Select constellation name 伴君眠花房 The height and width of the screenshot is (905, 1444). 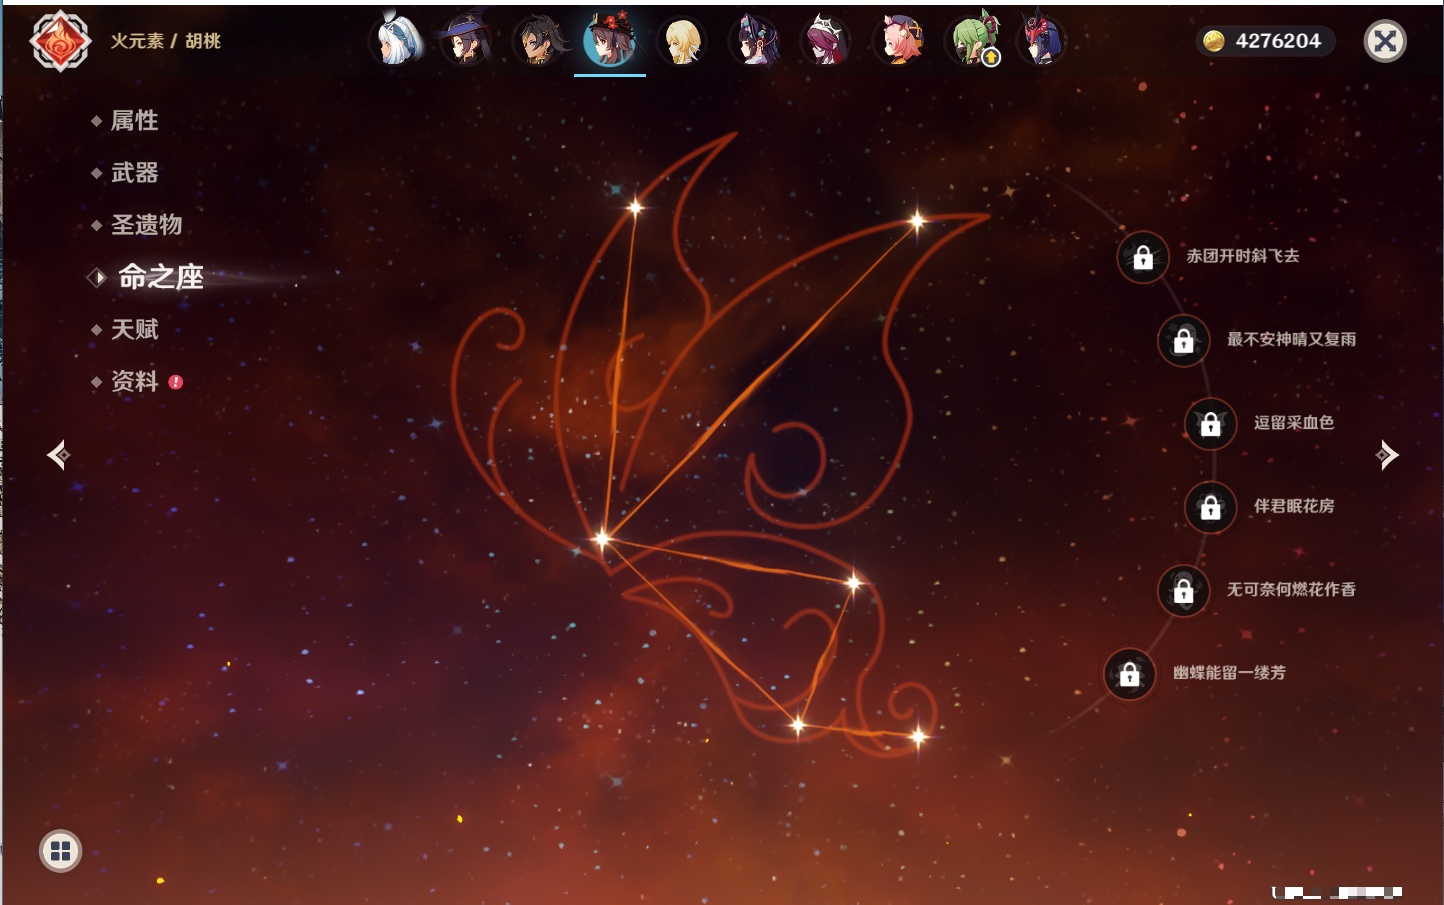coord(1294,506)
